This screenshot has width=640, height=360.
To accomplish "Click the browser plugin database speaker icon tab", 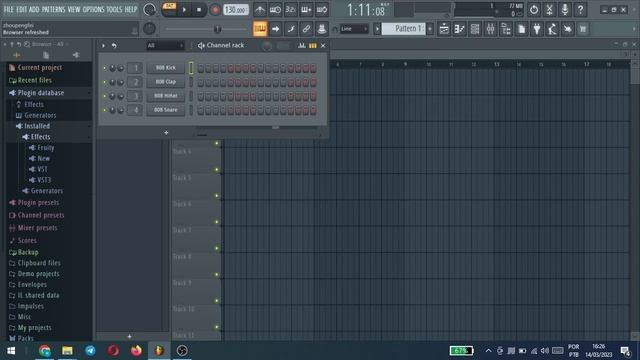I will click(x=76, y=55).
